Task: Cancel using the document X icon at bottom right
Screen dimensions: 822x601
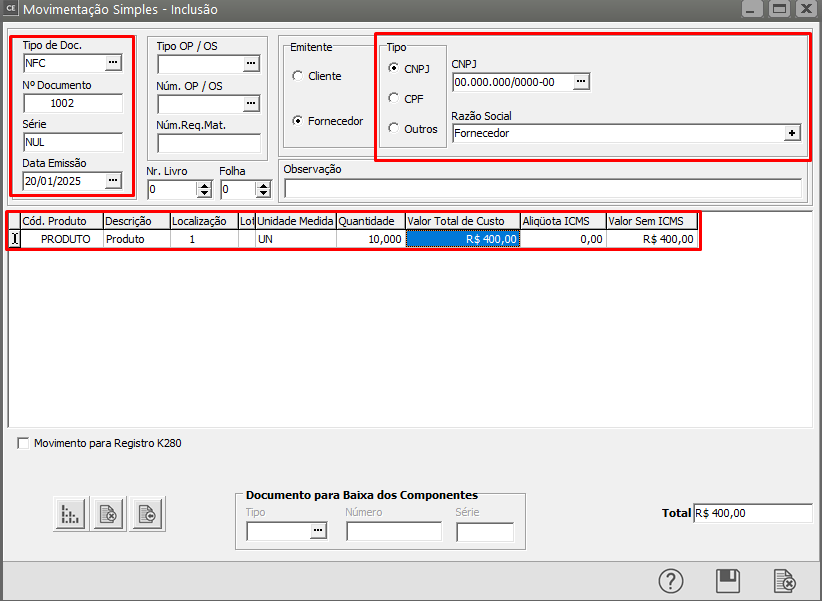Action: pyautogui.click(x=785, y=581)
